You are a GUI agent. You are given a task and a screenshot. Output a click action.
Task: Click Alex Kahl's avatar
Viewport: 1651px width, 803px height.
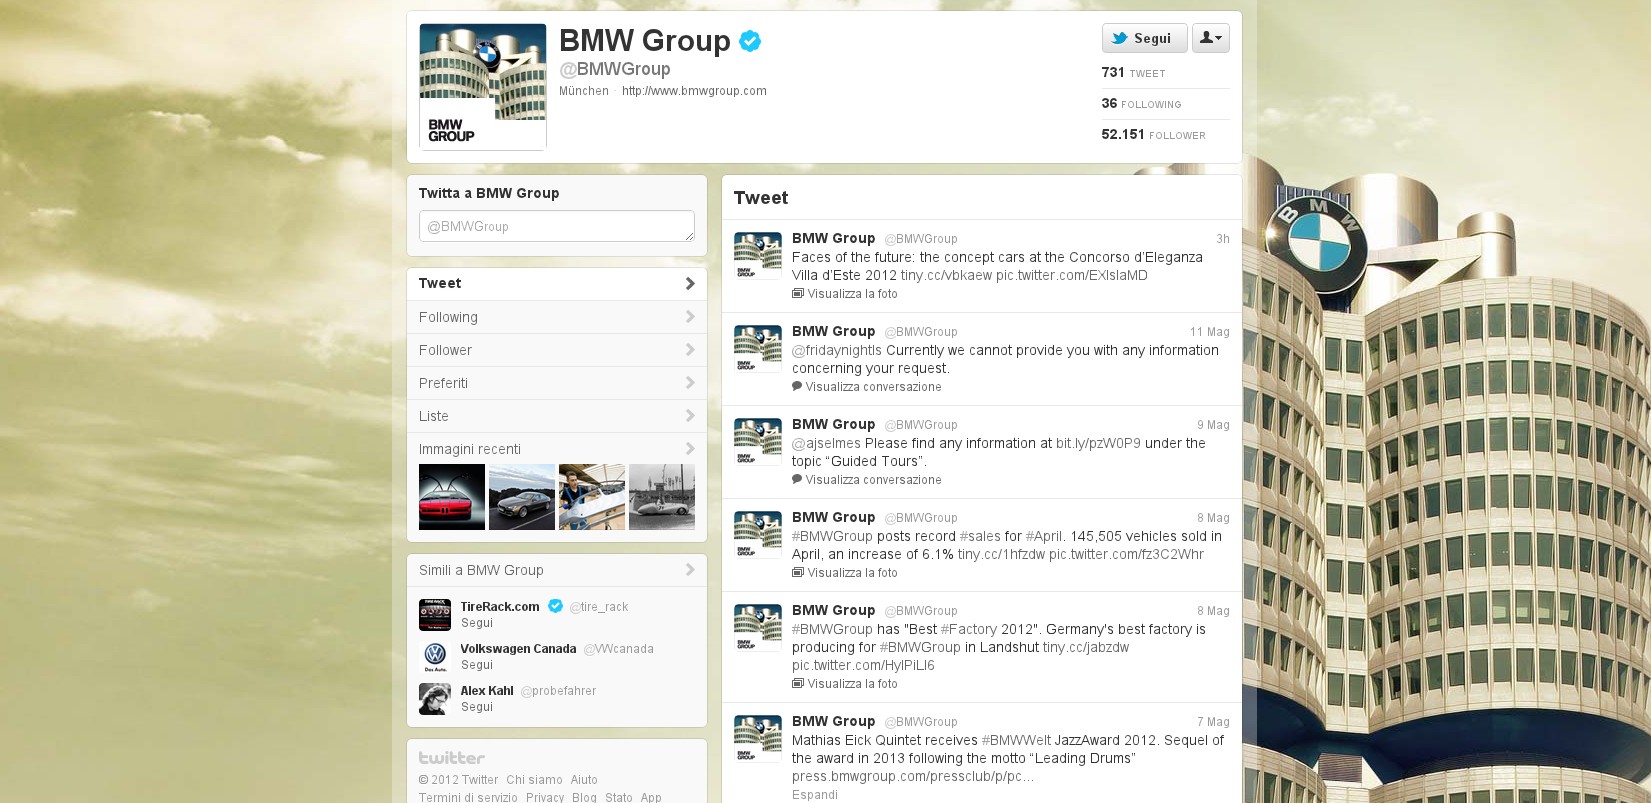[x=435, y=699]
